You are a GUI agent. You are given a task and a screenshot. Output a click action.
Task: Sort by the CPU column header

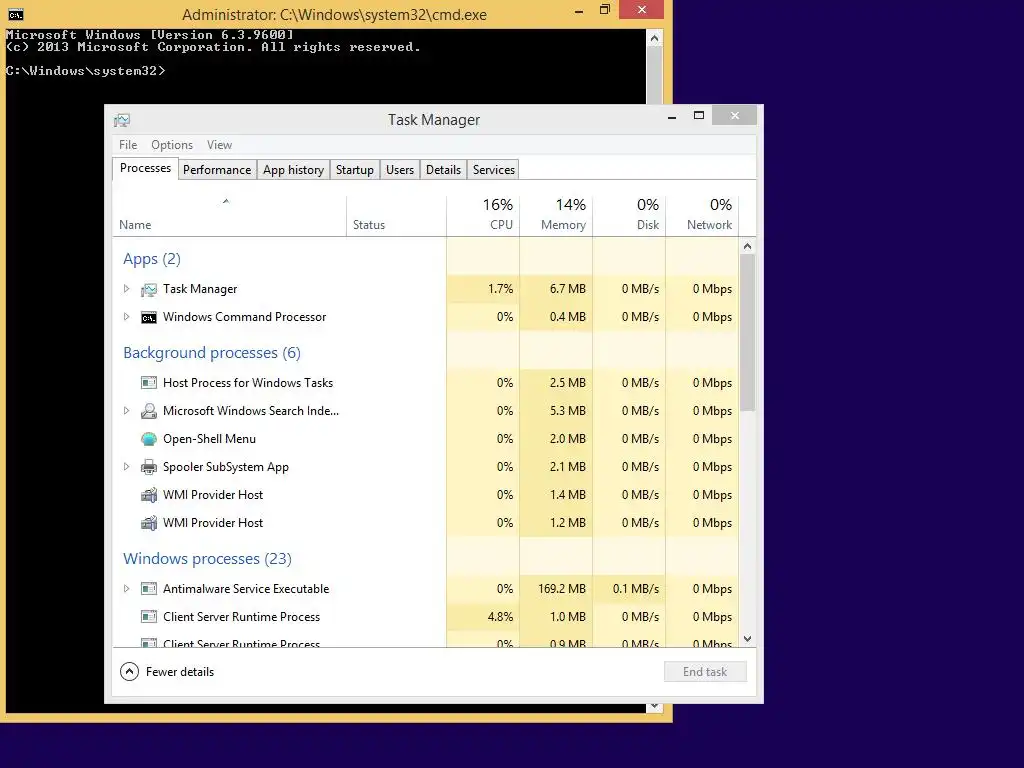pos(483,216)
